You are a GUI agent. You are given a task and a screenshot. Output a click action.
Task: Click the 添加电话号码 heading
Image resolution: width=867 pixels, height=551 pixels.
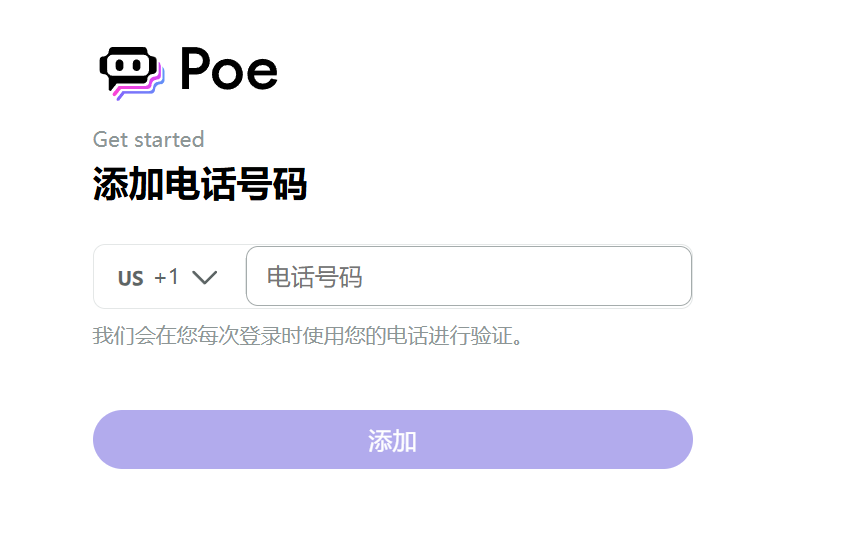[200, 183]
